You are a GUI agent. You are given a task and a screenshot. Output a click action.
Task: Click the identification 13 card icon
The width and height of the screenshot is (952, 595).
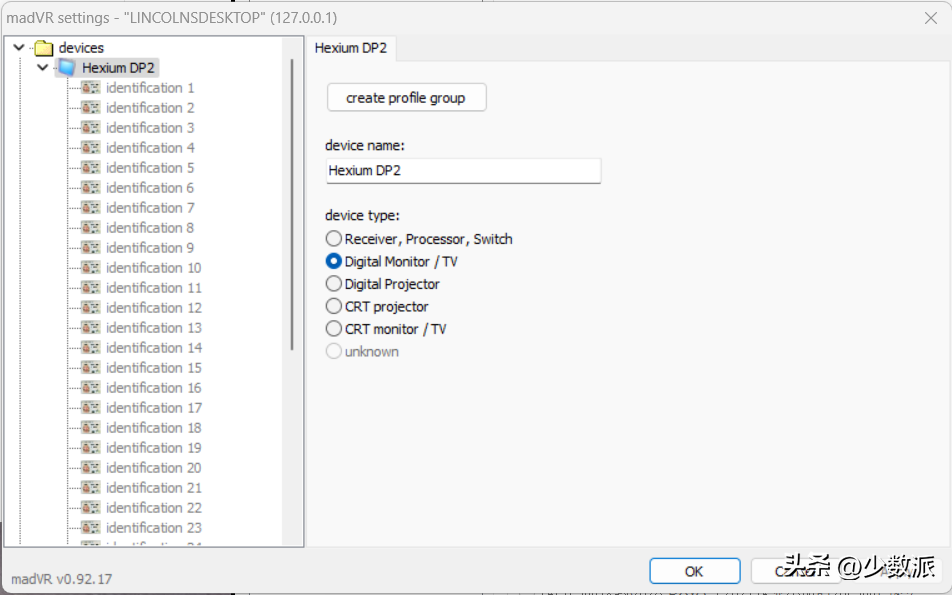91,328
